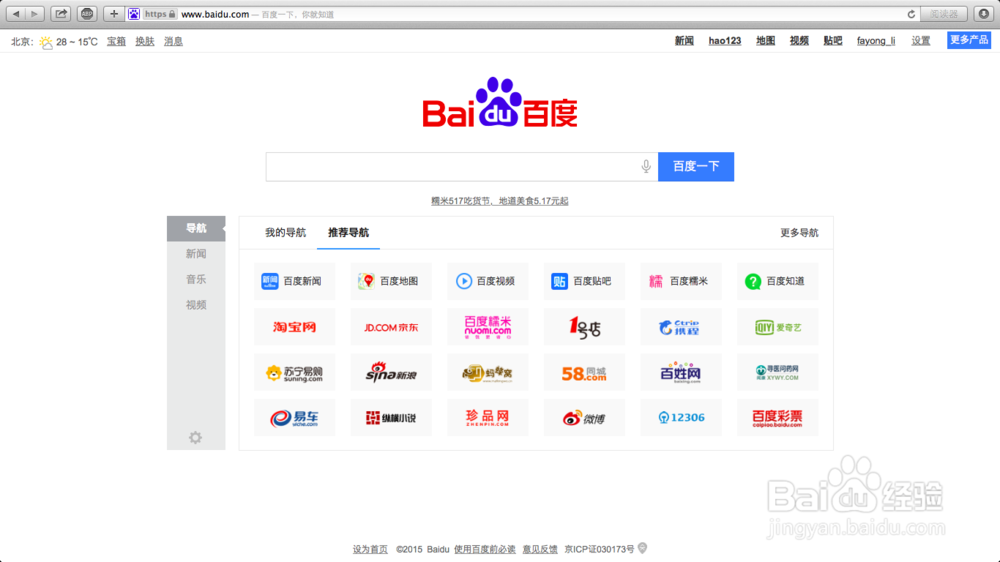Open the Ctrip 携程 logo tile
The width and height of the screenshot is (1000, 562).
click(680, 327)
